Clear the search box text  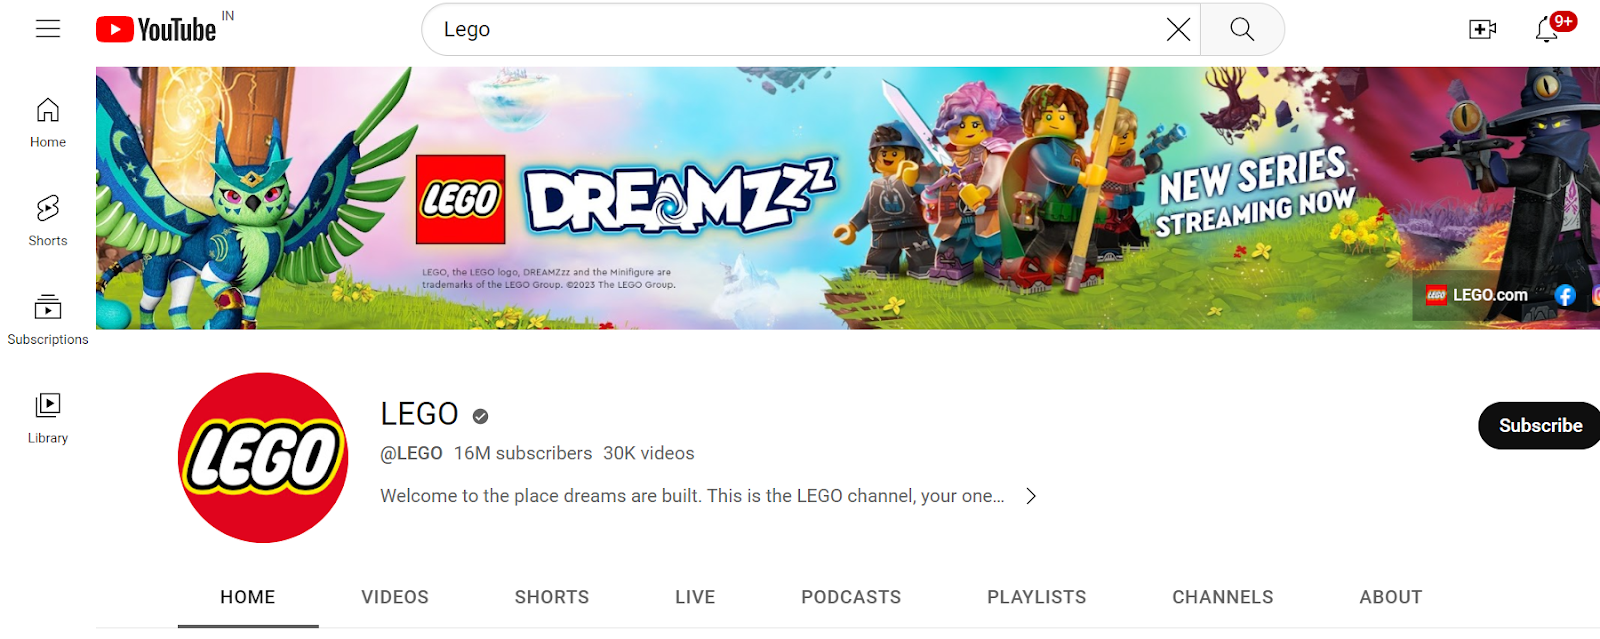(1178, 29)
